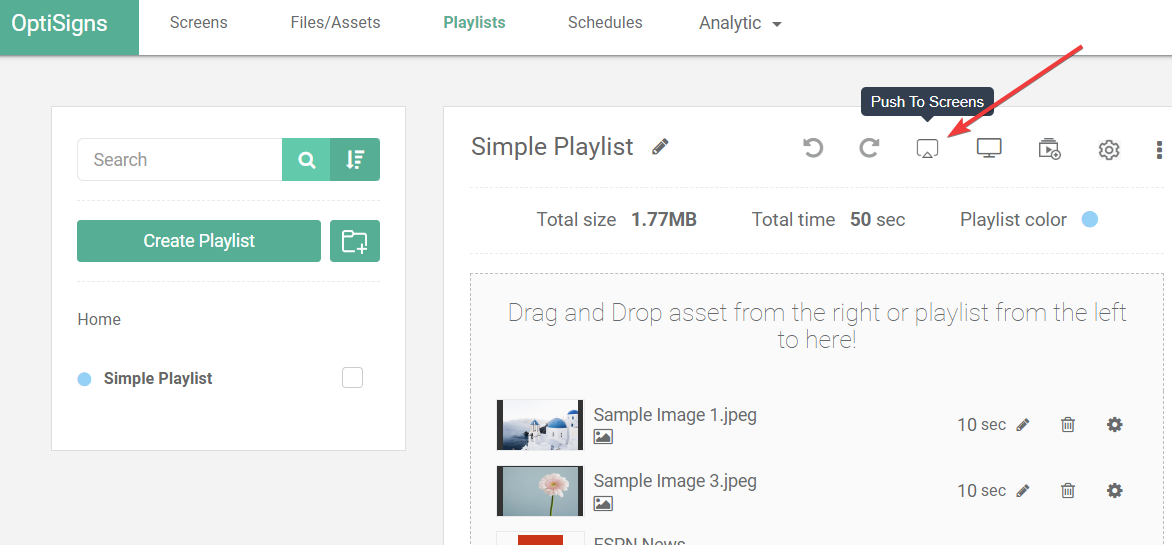Viewport: 1172px width, 545px height.
Task: Click the Sample Image 1.jpeg thumbnail
Action: pyautogui.click(x=540, y=425)
